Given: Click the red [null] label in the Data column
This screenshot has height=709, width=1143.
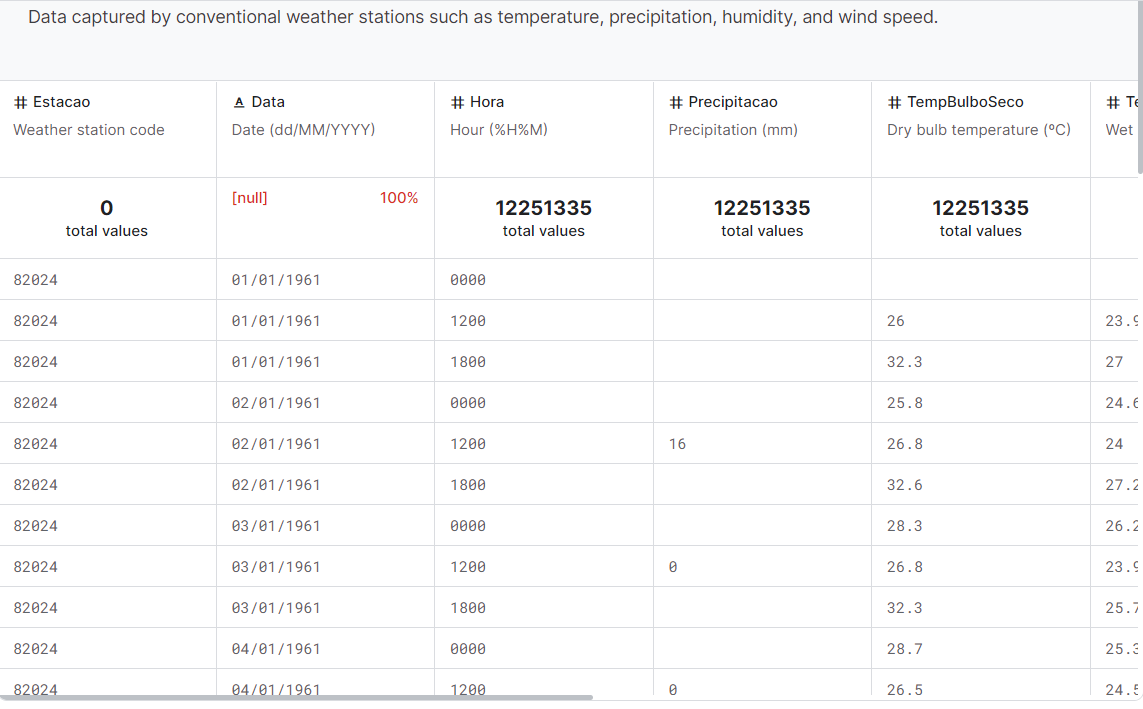Looking at the screenshot, I should (250, 198).
